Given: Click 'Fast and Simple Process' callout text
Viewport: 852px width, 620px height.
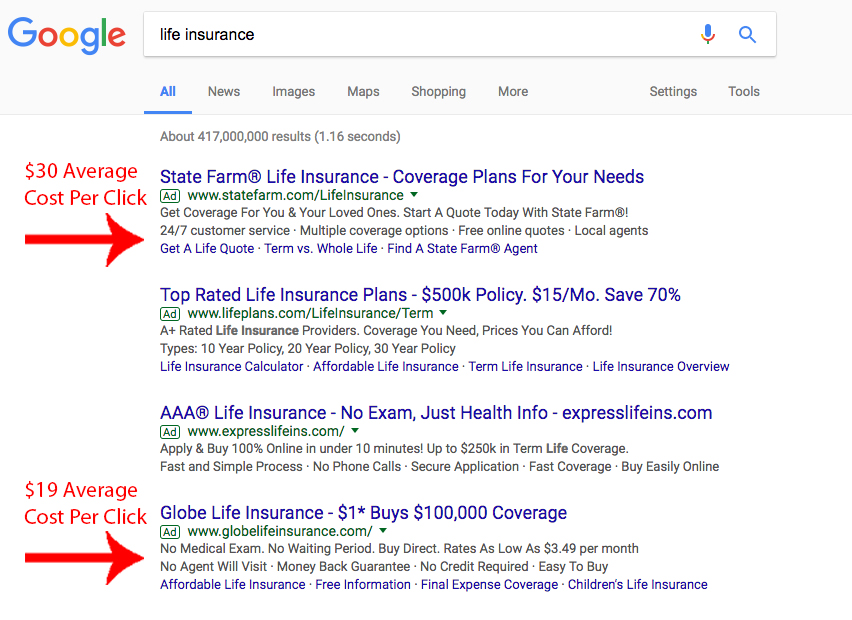Looking at the screenshot, I should [x=231, y=466].
